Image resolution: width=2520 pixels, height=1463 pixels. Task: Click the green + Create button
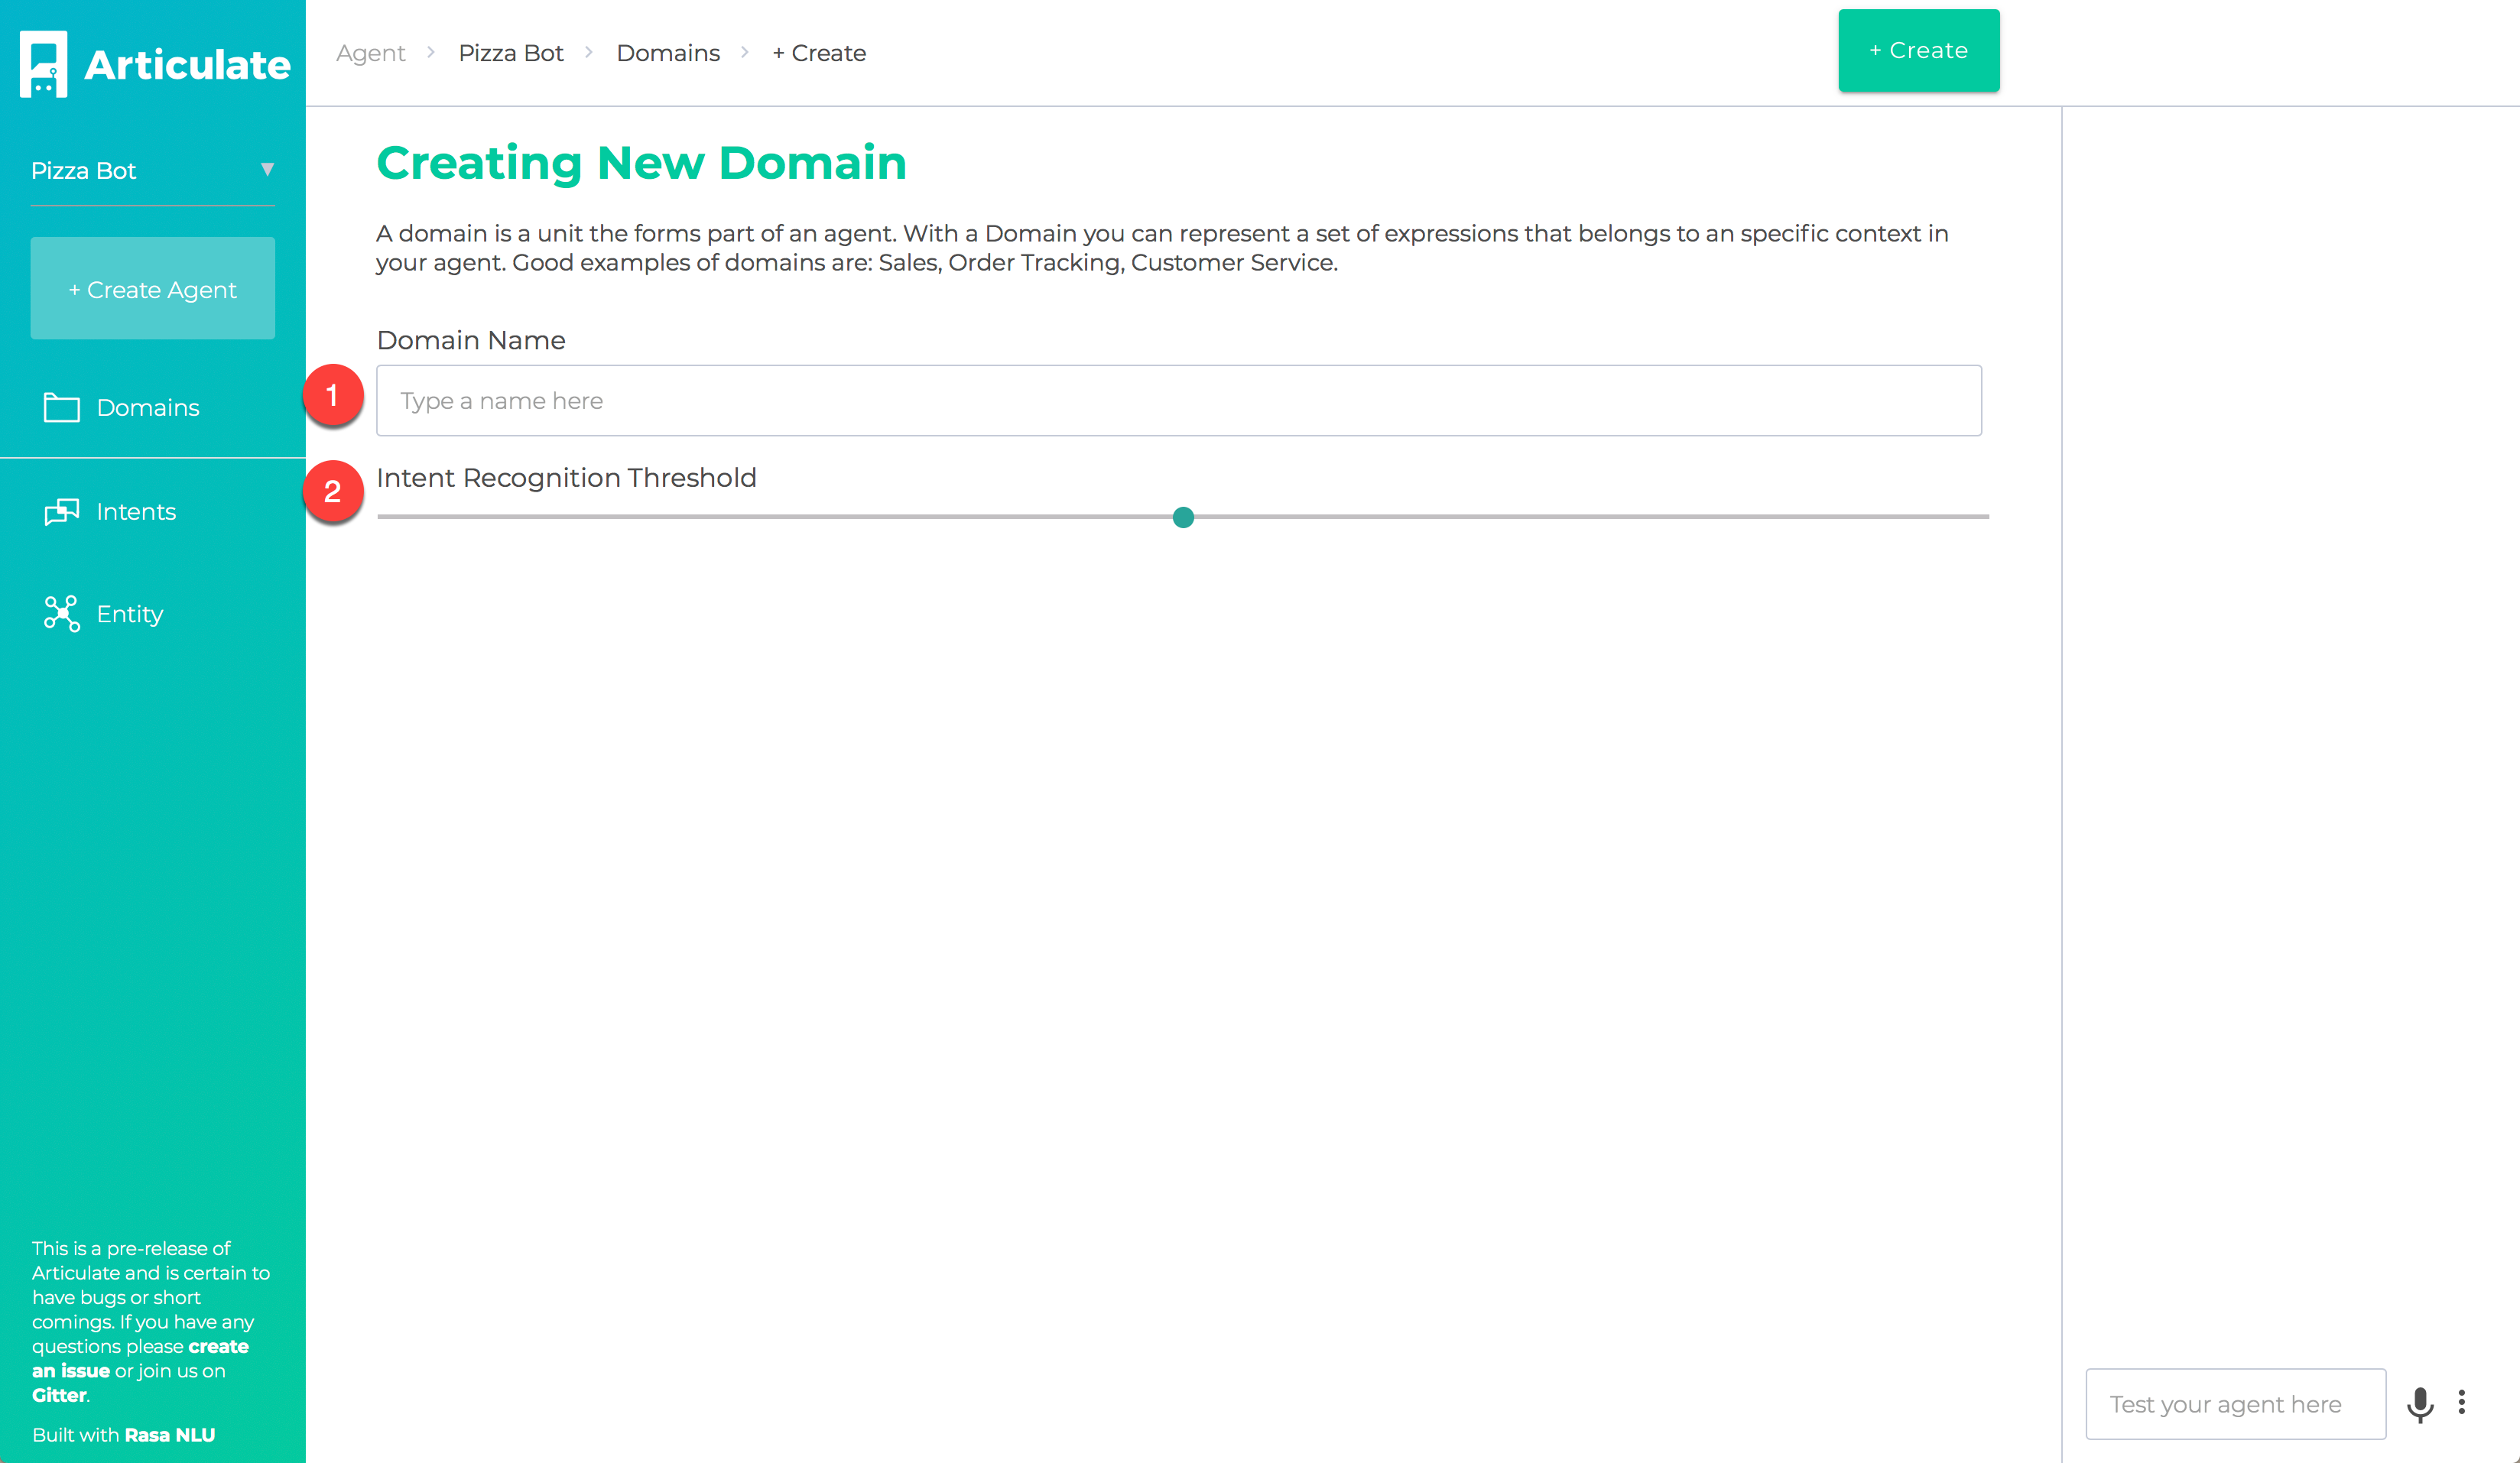click(x=1918, y=51)
